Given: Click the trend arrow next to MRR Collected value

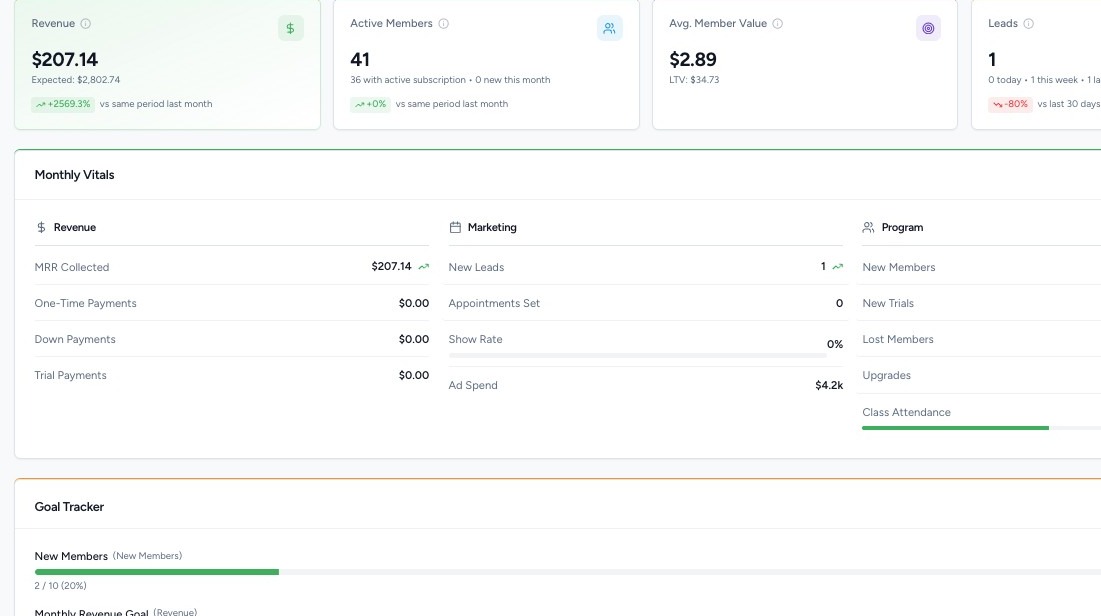Looking at the screenshot, I should 423,267.
